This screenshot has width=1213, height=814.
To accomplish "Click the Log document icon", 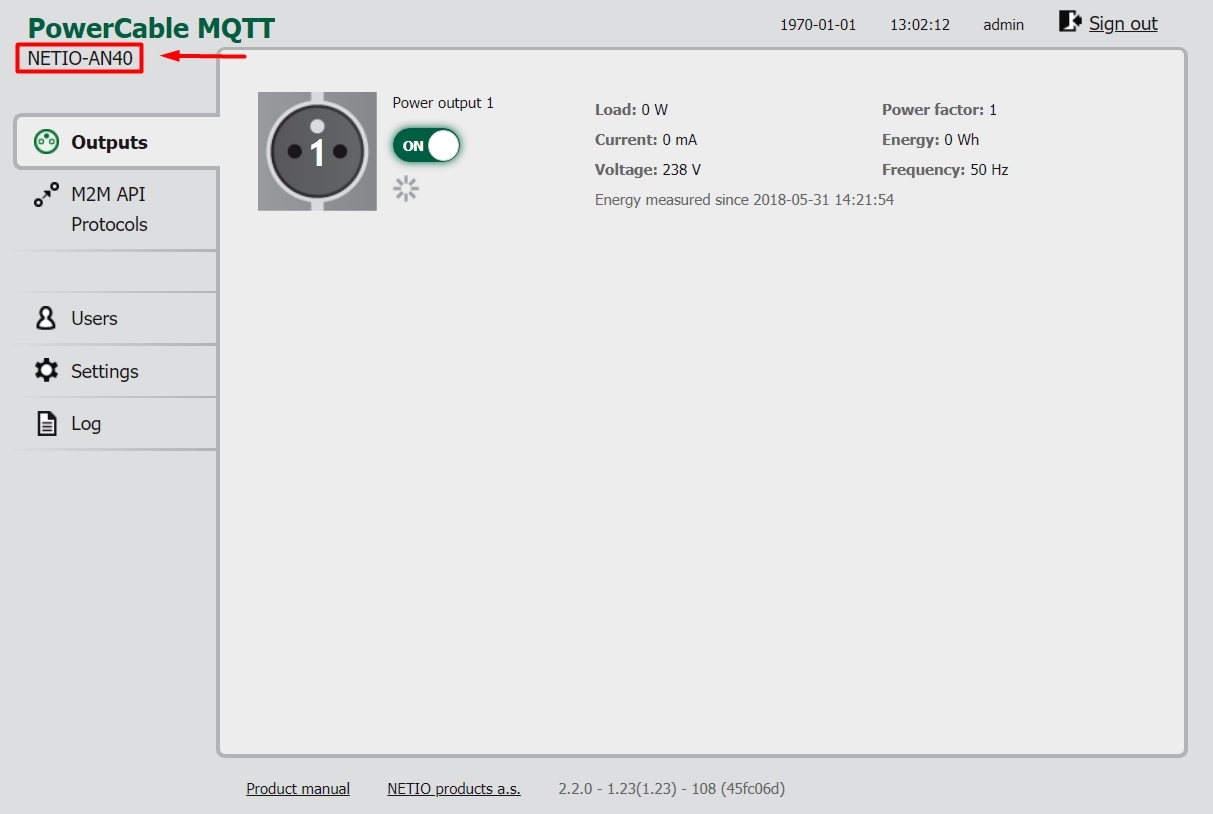I will click(x=46, y=424).
